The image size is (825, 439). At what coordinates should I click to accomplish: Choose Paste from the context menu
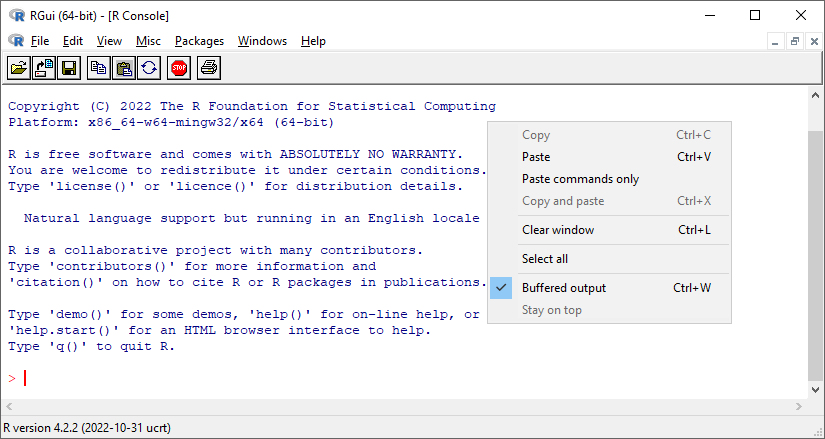609,157
